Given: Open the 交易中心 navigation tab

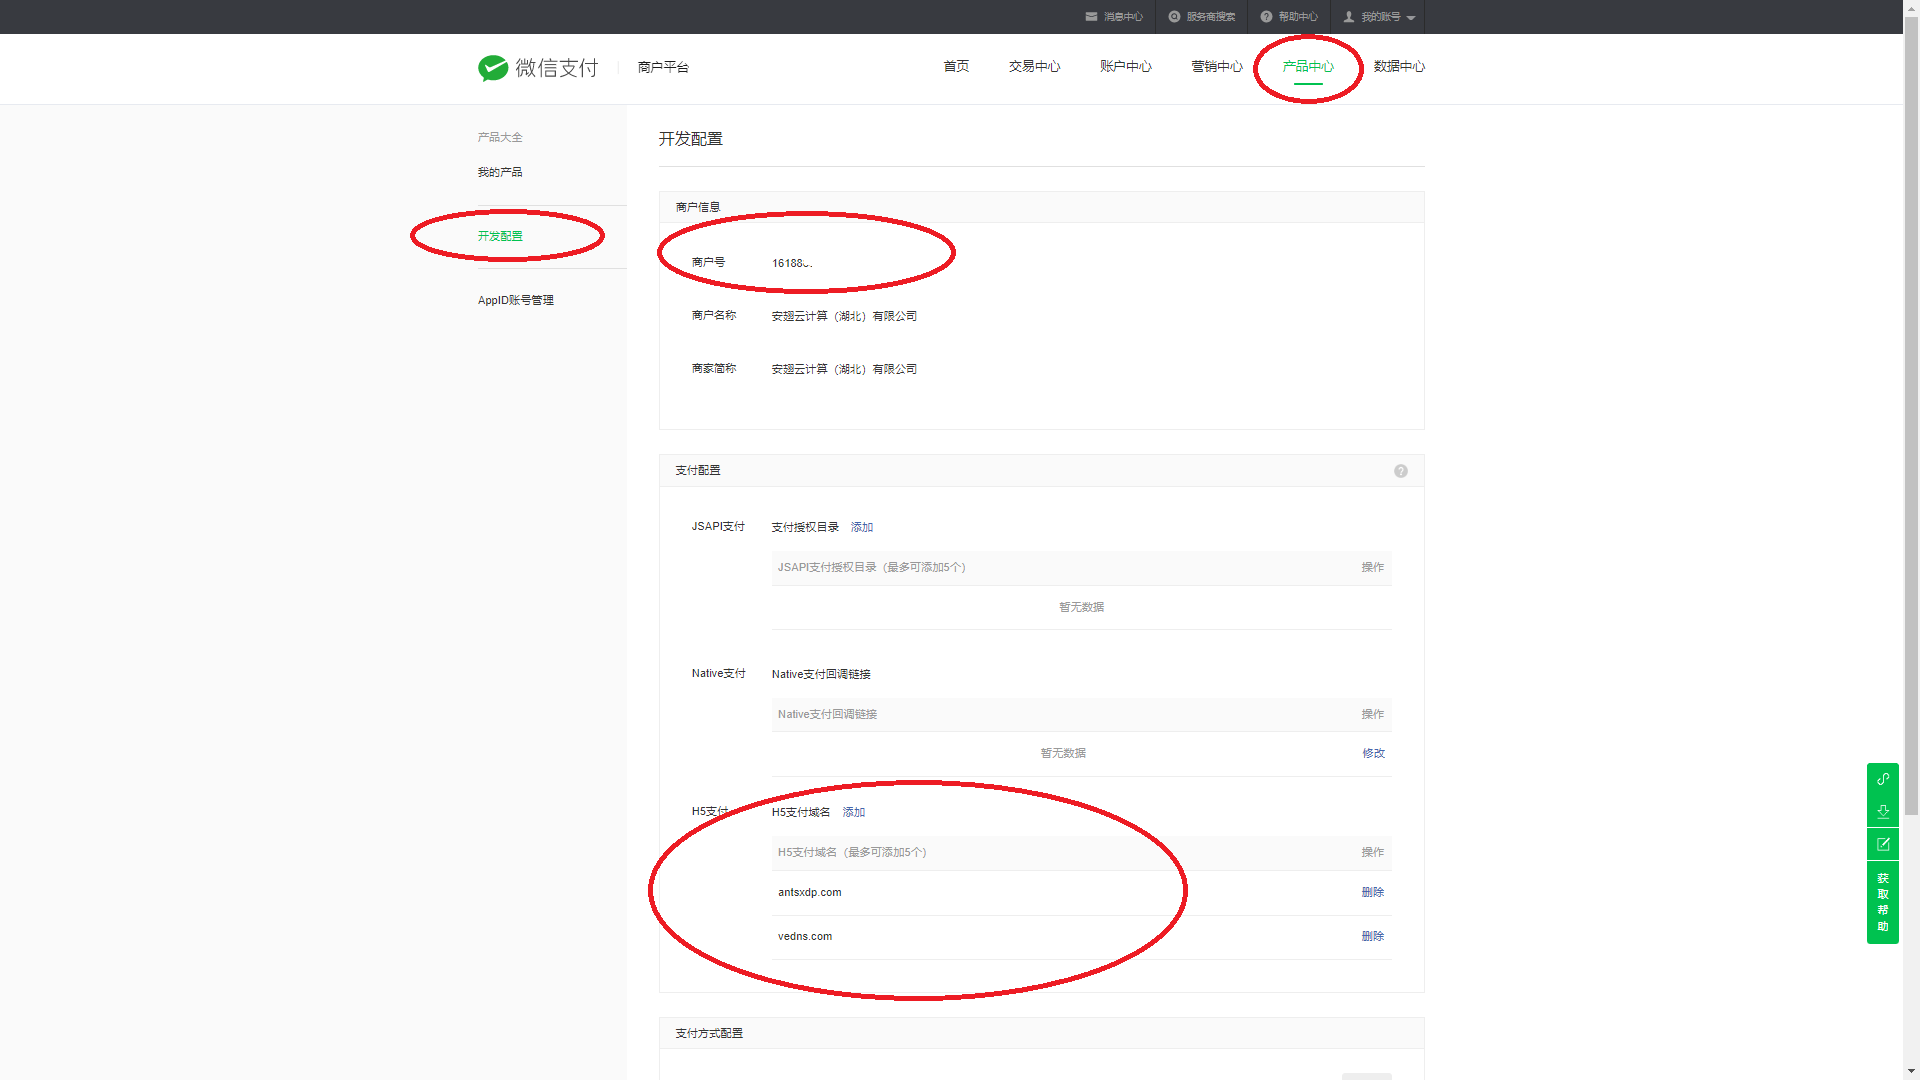Looking at the screenshot, I should [x=1034, y=66].
